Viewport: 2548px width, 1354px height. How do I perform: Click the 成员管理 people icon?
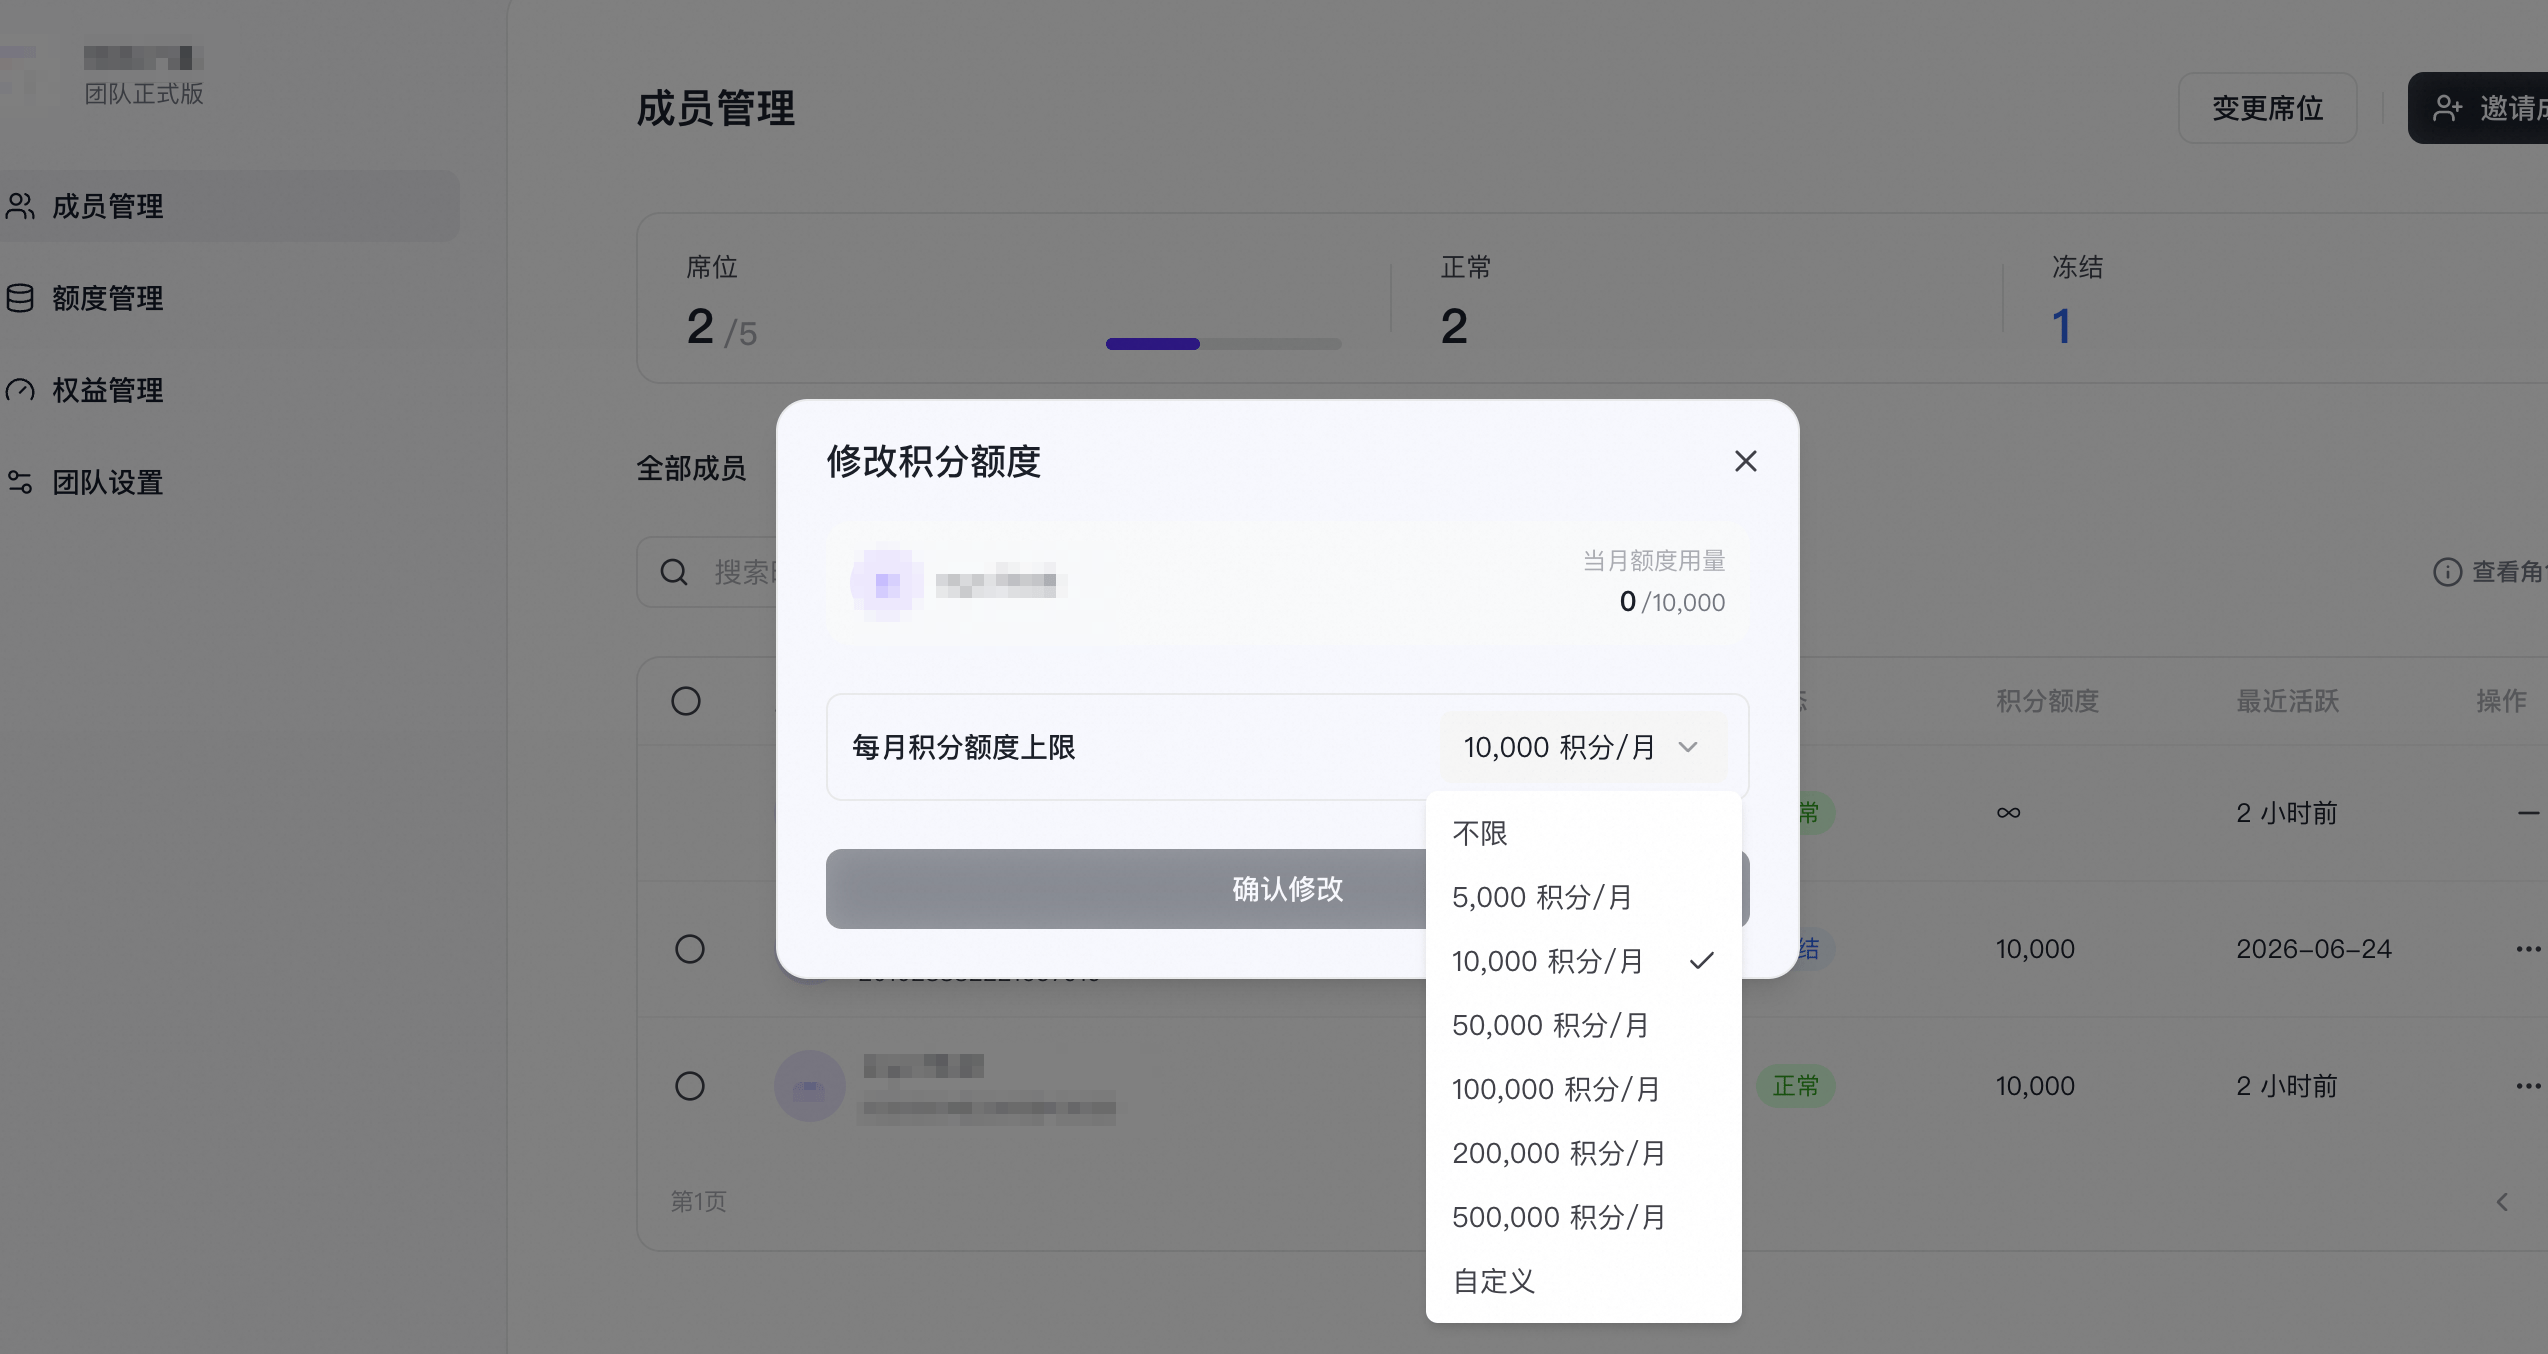(20, 206)
